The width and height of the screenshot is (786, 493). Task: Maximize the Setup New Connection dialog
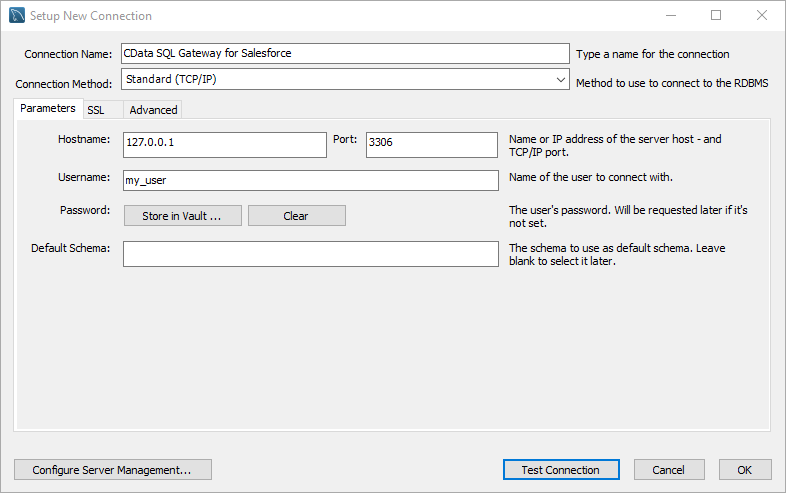click(716, 16)
